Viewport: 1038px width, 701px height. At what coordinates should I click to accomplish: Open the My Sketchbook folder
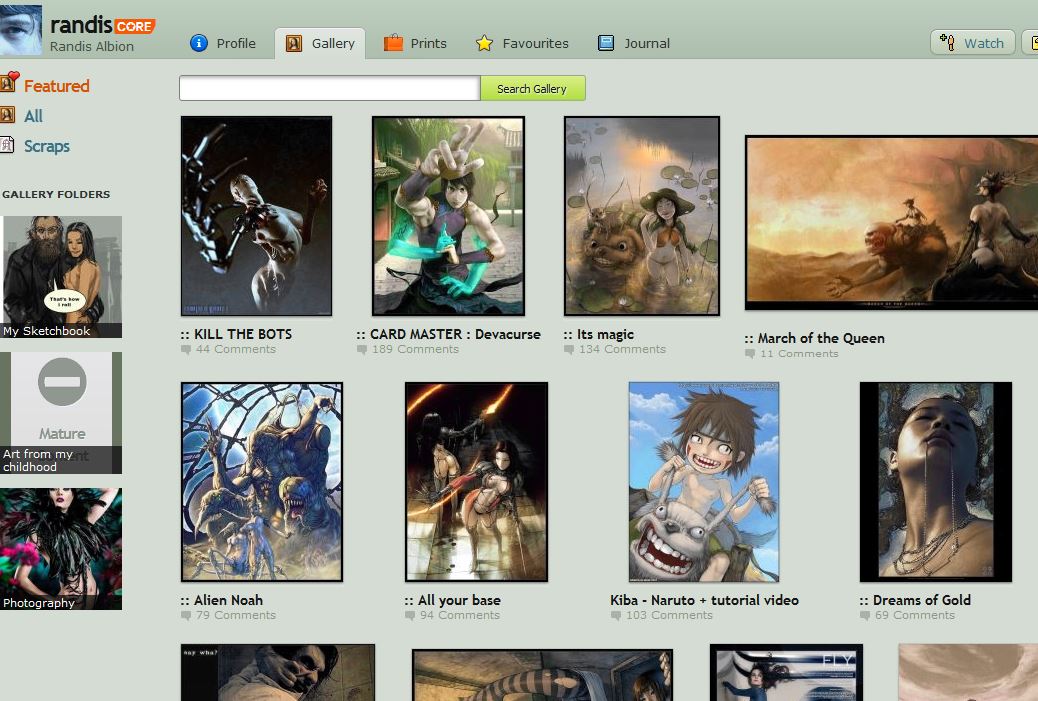pyautogui.click(x=61, y=277)
